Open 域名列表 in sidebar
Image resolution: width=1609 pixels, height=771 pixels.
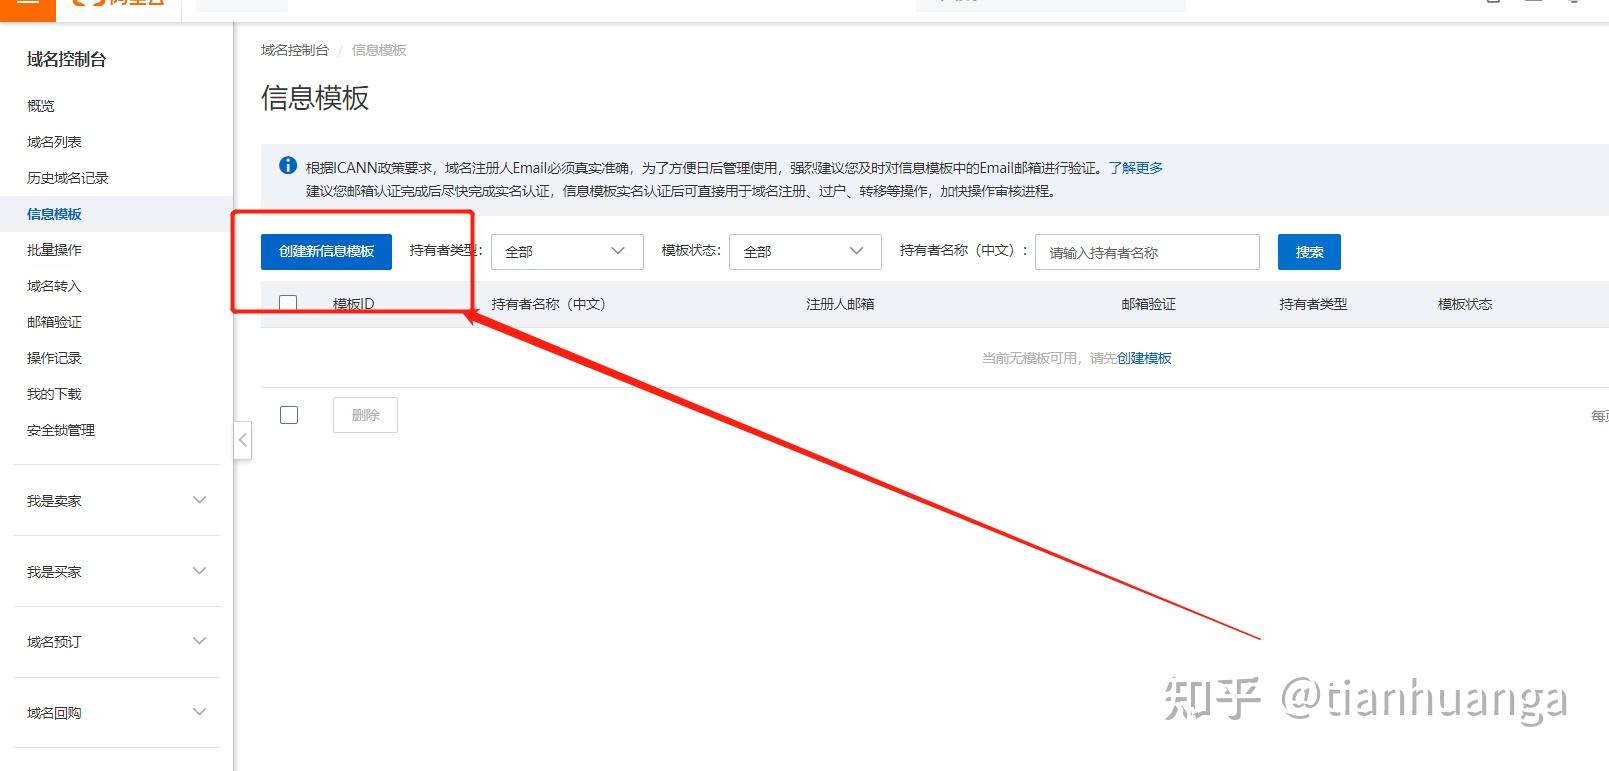[x=55, y=142]
